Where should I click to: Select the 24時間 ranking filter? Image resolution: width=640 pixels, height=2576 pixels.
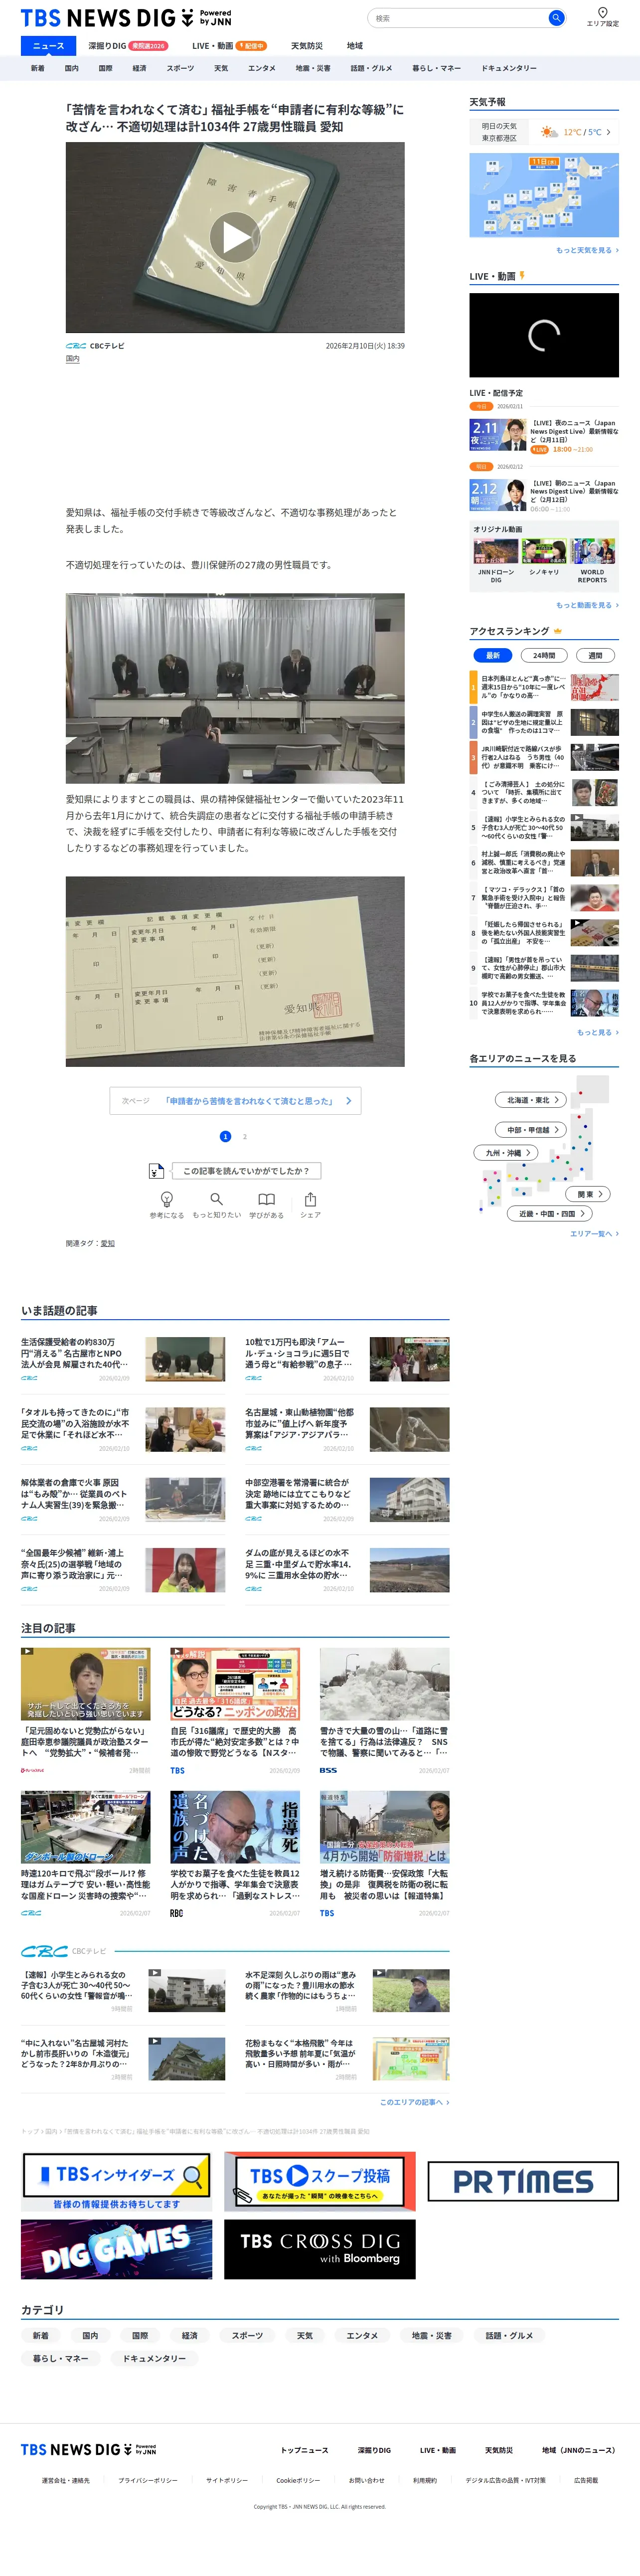coord(544,656)
